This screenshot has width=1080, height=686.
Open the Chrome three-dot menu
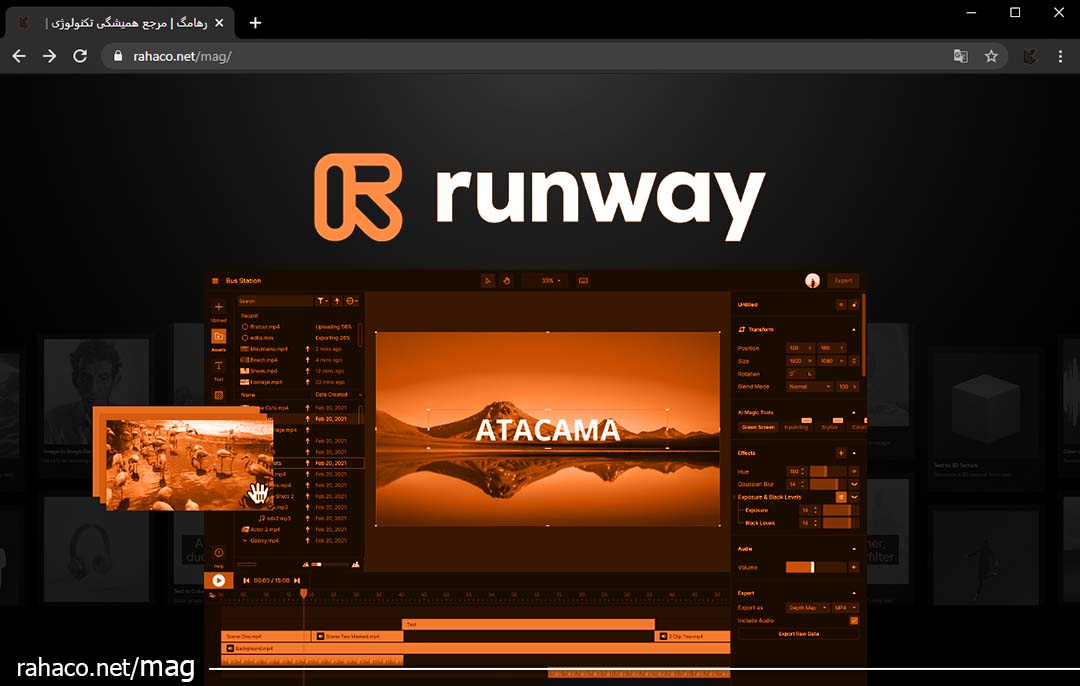(1060, 56)
